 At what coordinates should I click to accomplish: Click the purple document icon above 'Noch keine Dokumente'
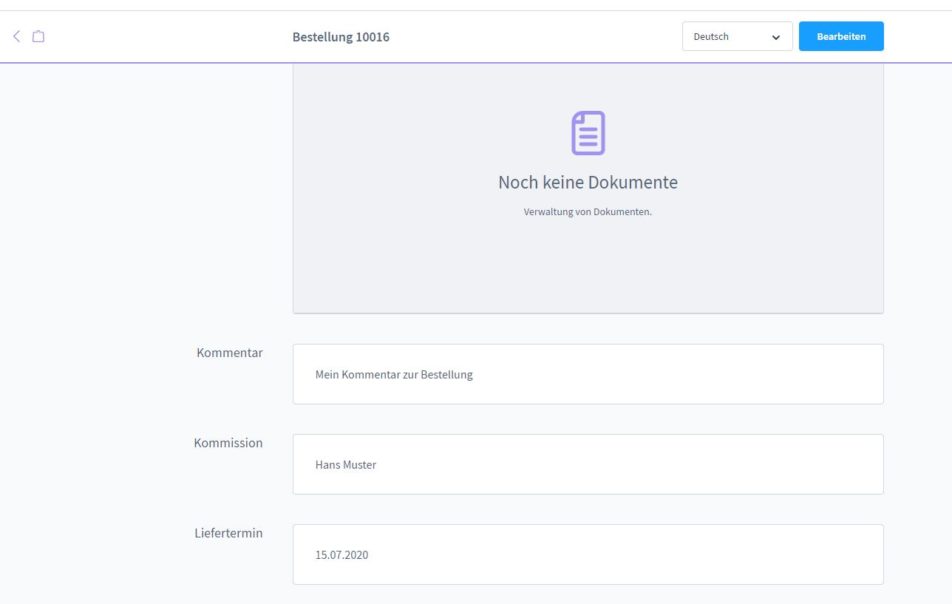click(587, 130)
